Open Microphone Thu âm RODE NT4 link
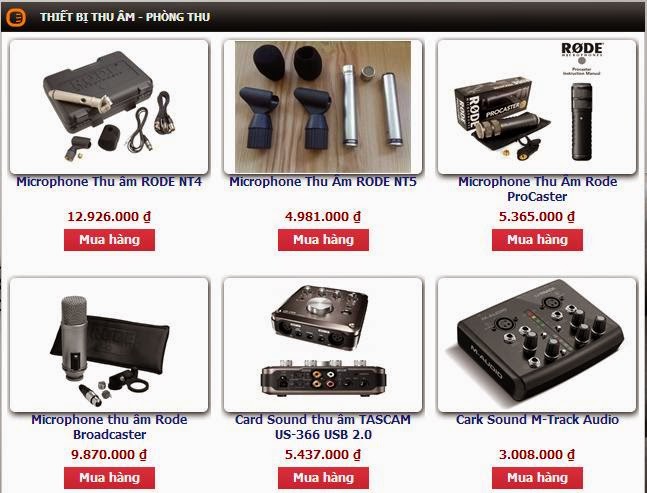 (x=109, y=182)
